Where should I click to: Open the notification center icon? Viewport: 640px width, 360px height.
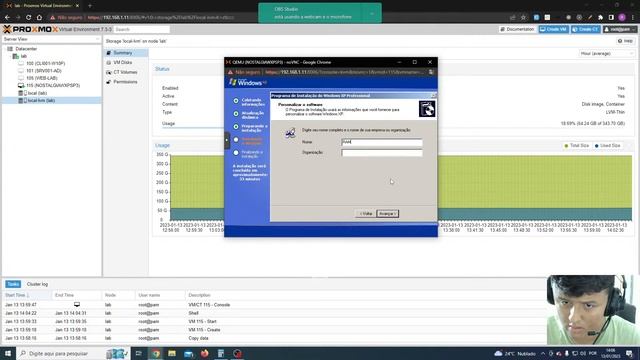point(630,353)
